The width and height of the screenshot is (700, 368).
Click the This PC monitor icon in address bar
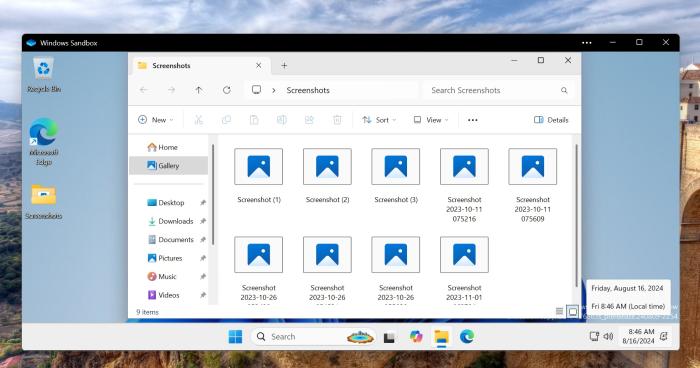pos(256,90)
